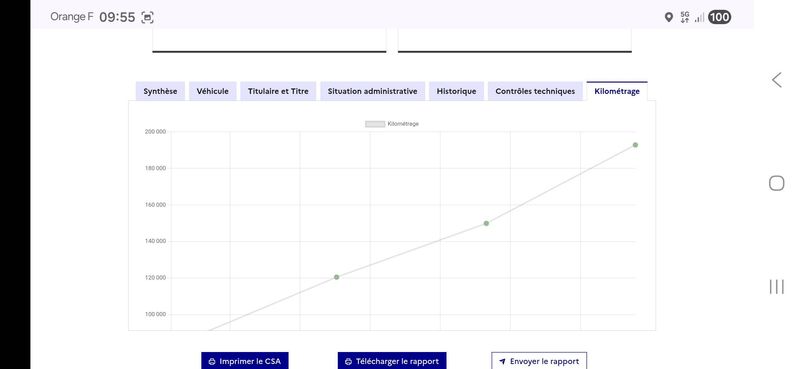Viewport: 800px width, 369px height.
Task: Tap the 5G network status icon
Action: point(685,17)
